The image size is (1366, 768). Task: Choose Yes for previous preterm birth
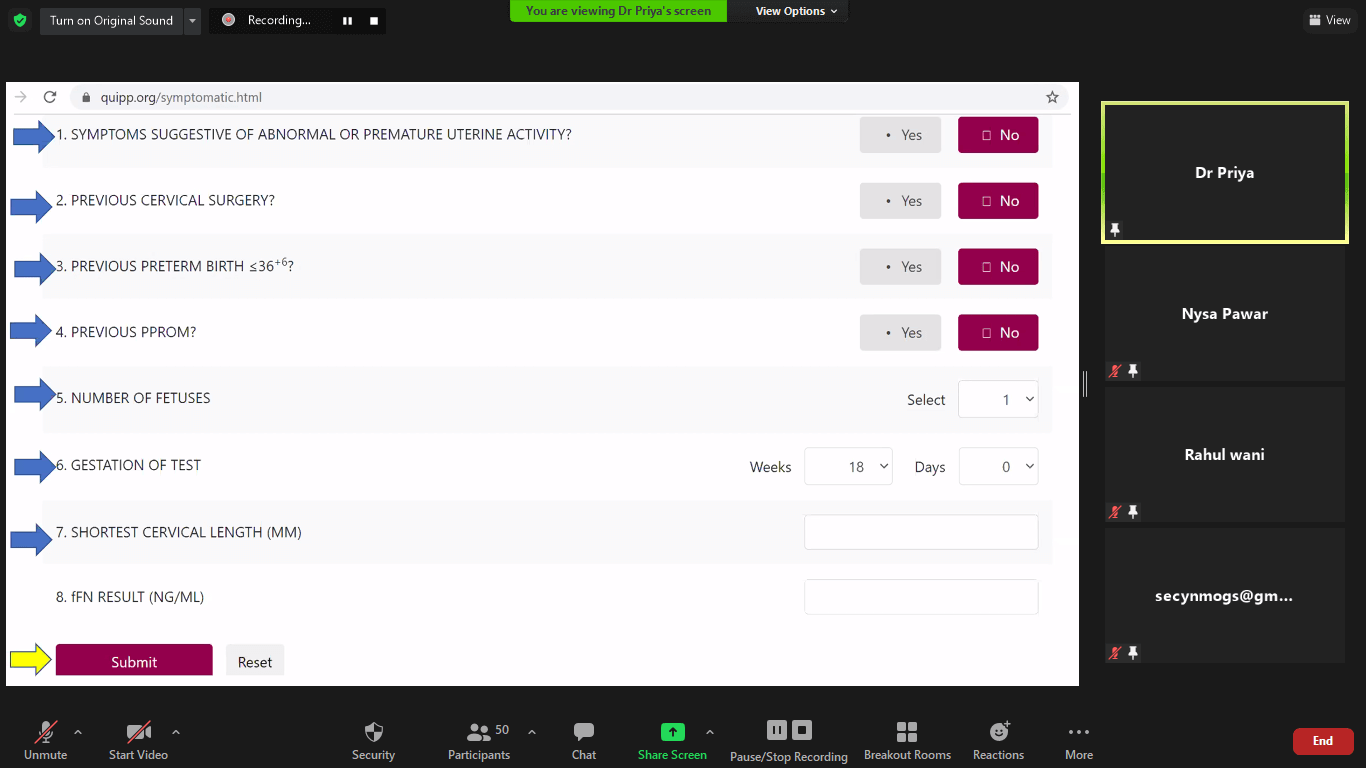click(x=900, y=267)
